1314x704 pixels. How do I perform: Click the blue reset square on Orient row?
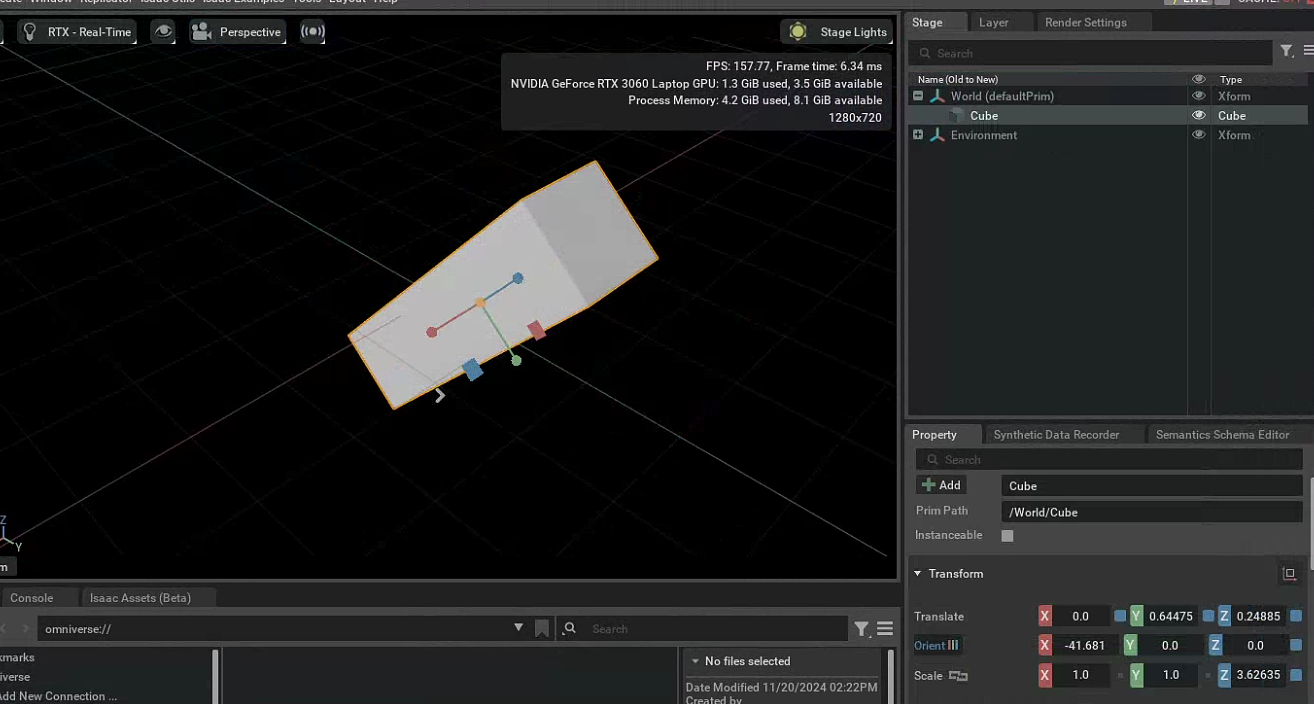[x=1296, y=646]
